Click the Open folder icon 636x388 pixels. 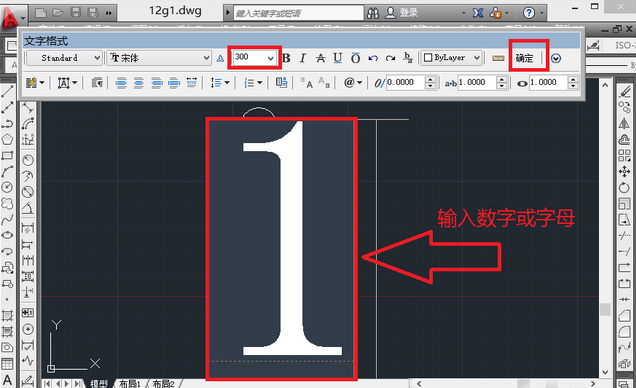pyautogui.click(x=58, y=13)
